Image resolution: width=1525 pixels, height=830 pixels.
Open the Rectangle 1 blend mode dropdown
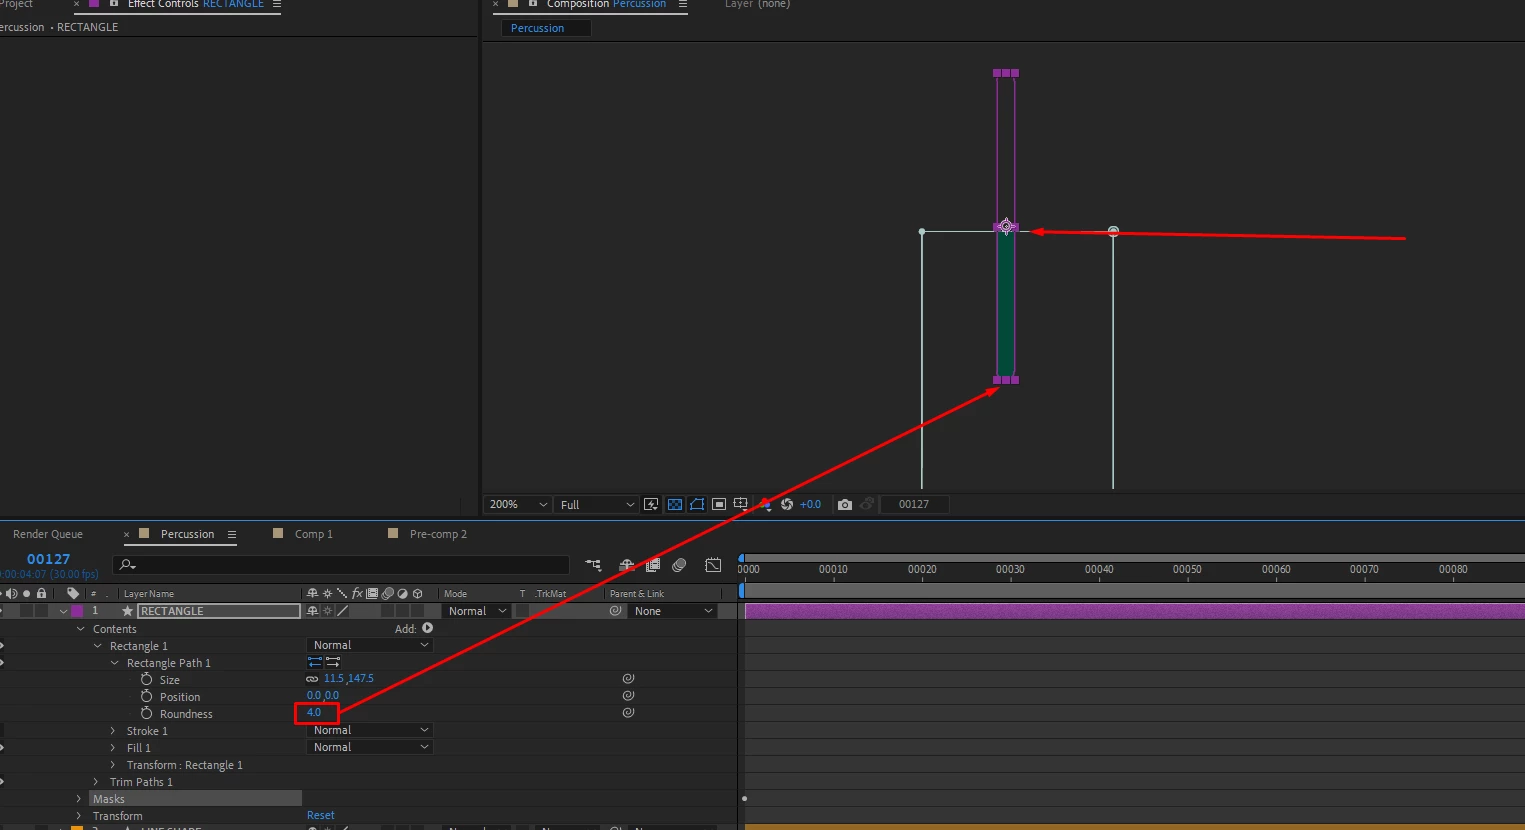tap(369, 645)
